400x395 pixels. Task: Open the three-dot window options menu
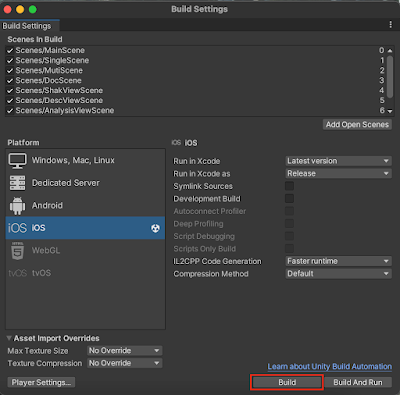(x=391, y=25)
